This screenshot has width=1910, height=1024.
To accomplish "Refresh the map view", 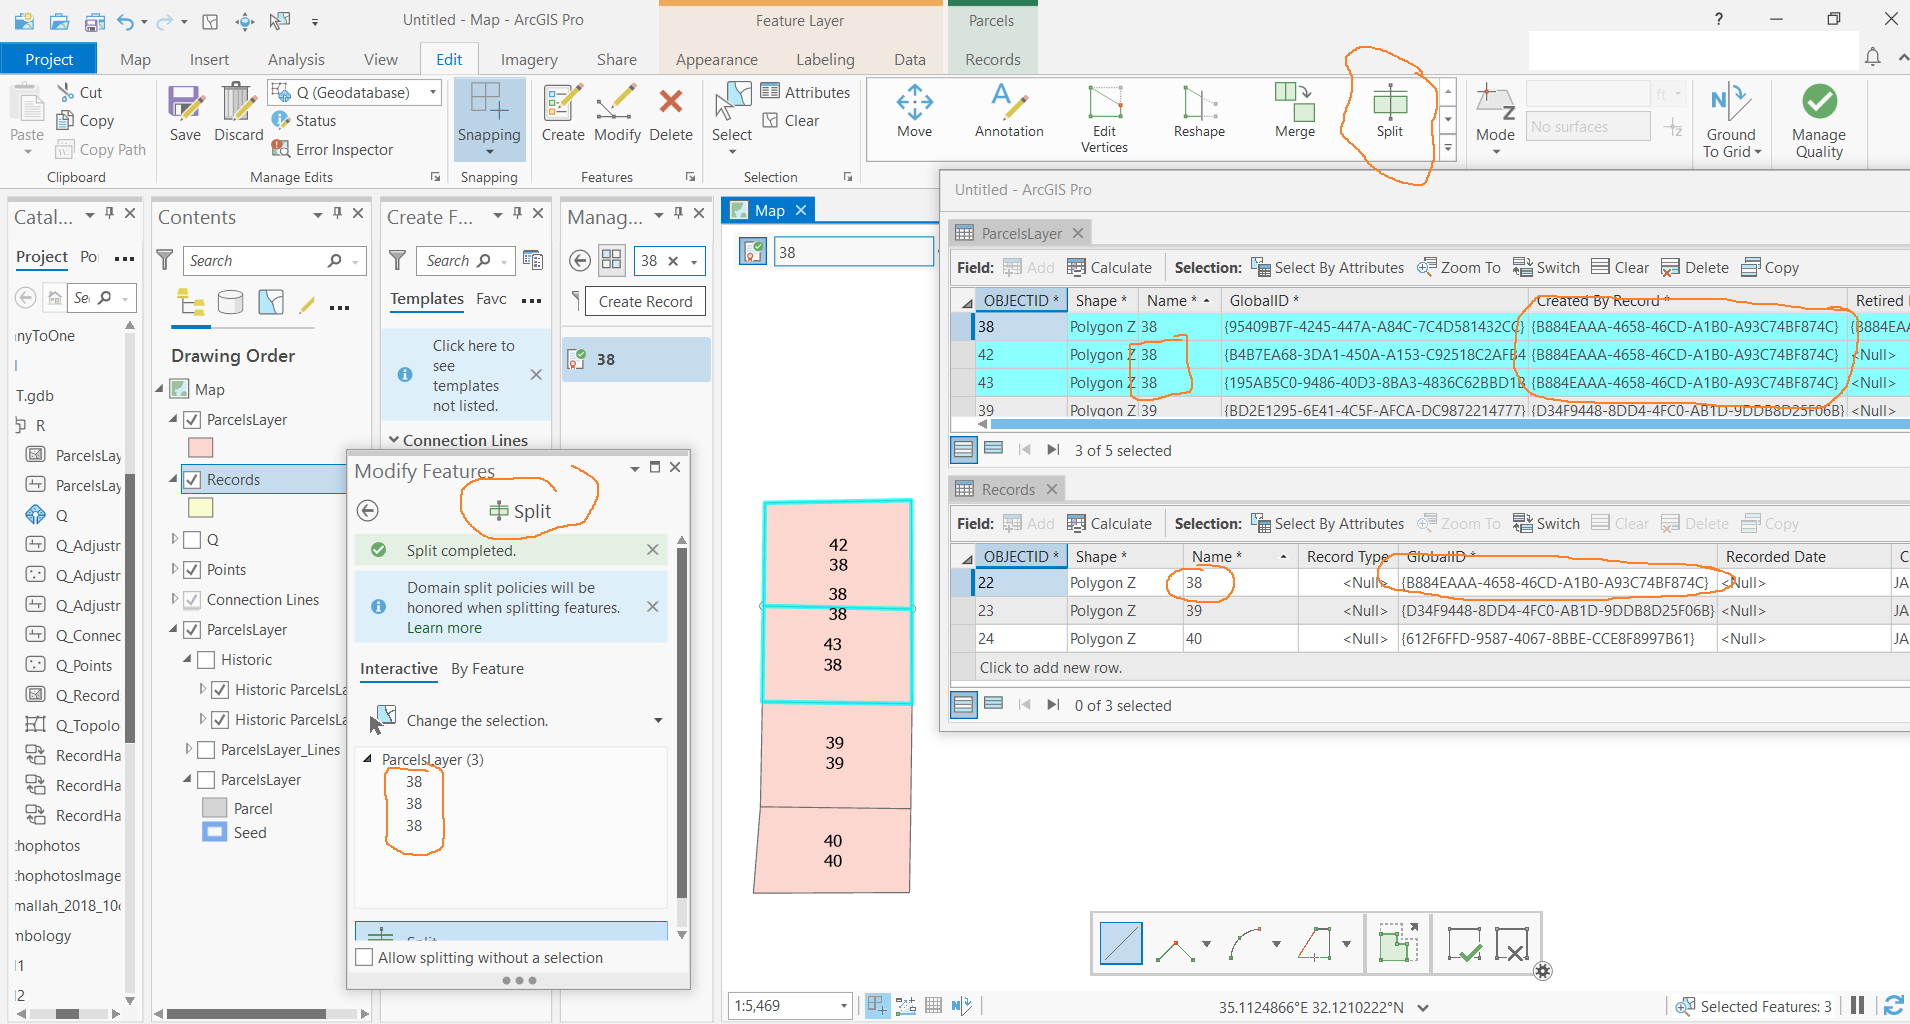I will pos(1893,1006).
